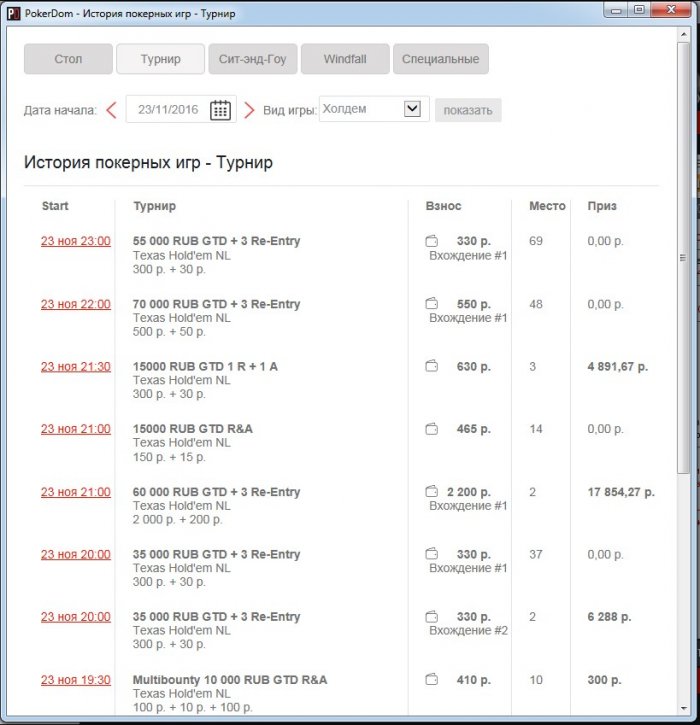Viewport: 700px width, 725px height.
Task: Click the buy-in value 410 р.
Action: pyautogui.click(x=474, y=680)
